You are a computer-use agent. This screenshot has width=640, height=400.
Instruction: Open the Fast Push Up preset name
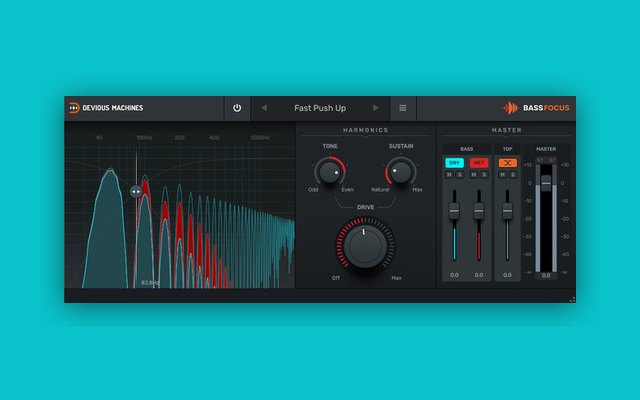point(320,108)
